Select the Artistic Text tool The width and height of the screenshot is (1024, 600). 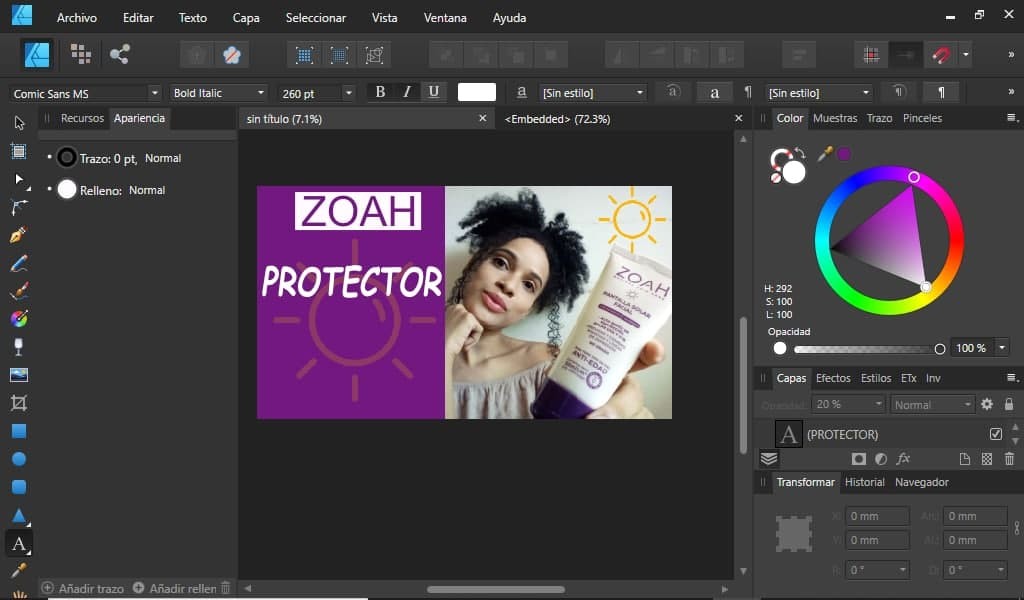pos(19,543)
